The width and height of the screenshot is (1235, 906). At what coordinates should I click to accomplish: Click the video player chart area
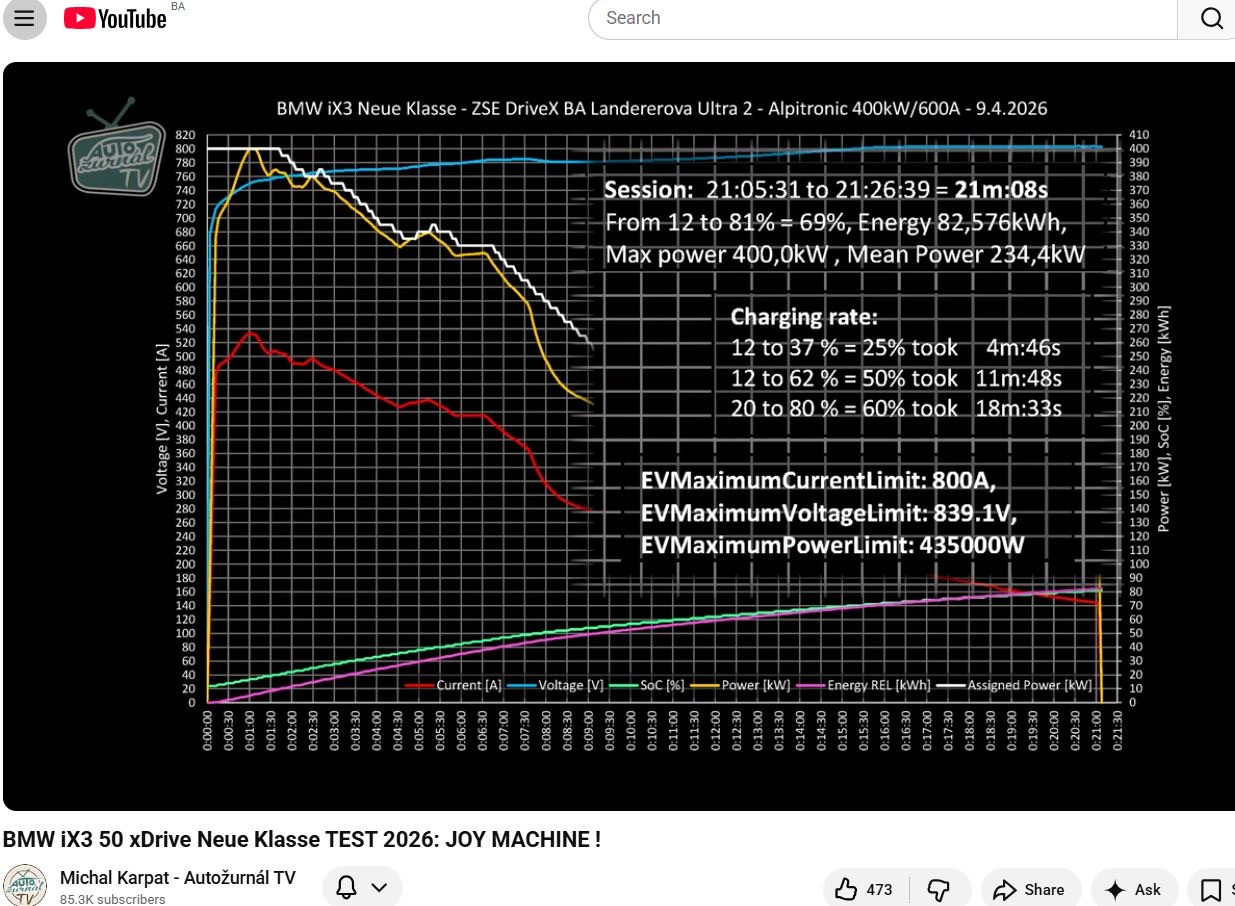point(619,436)
